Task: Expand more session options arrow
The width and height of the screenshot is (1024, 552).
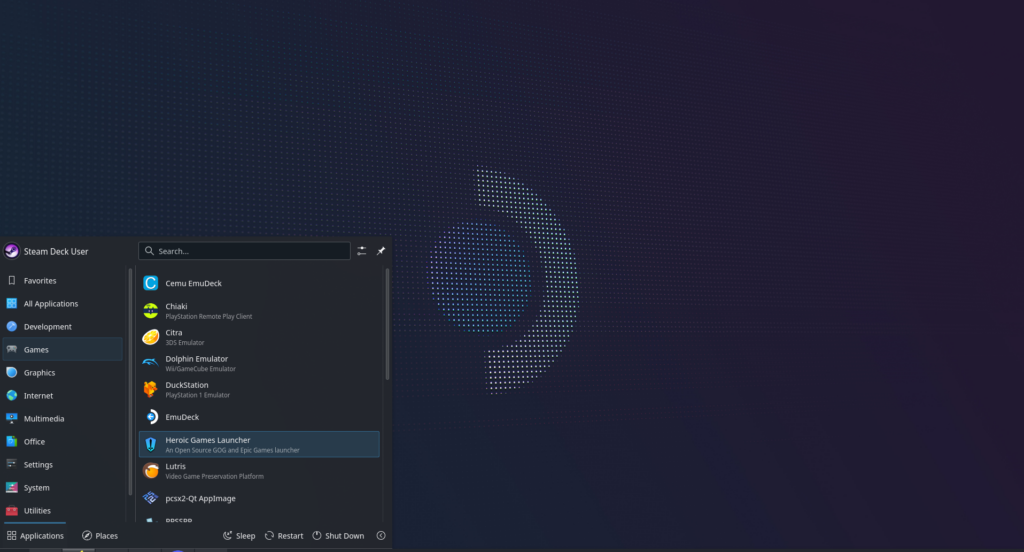Action: (381, 536)
